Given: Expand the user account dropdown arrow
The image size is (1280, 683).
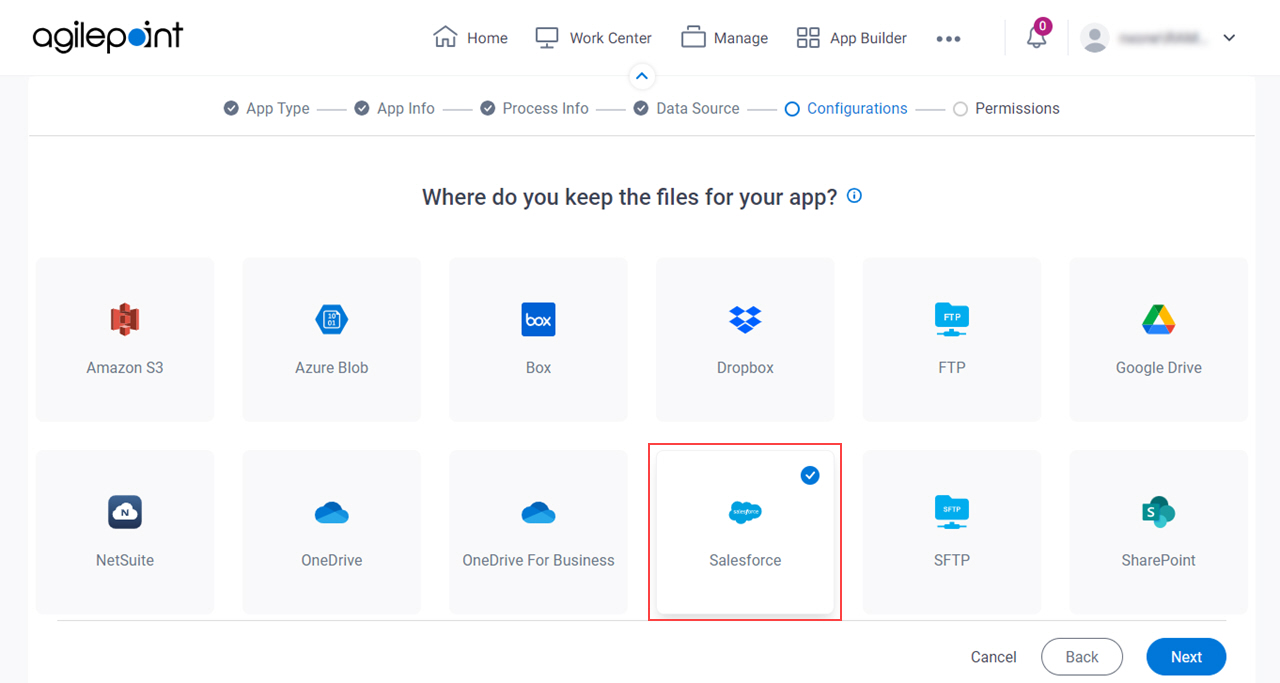Looking at the screenshot, I should (1230, 38).
